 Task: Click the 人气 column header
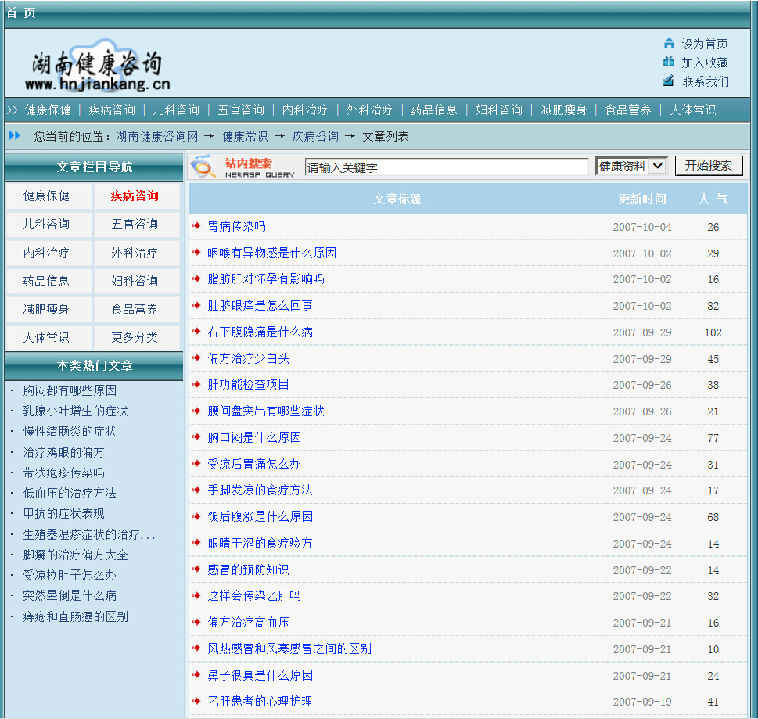point(713,199)
